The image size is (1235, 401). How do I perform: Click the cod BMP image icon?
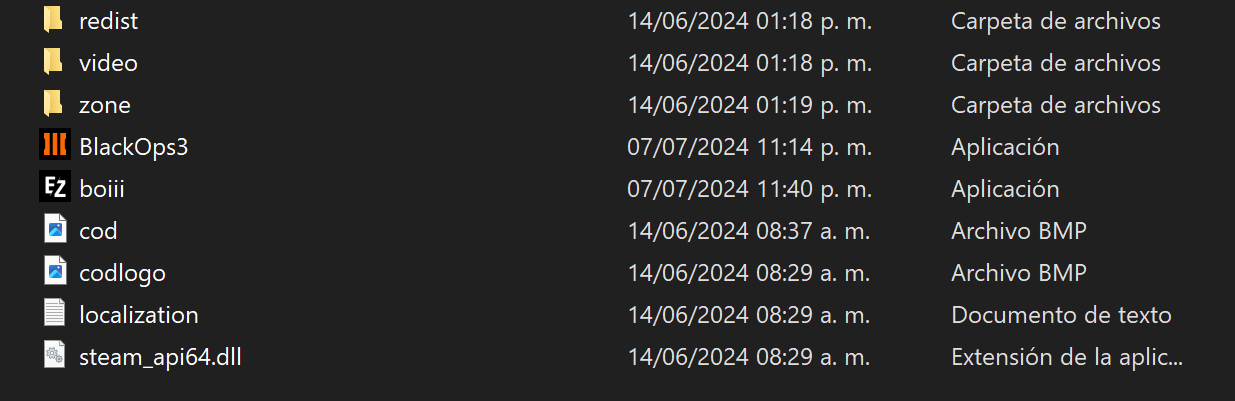pyautogui.click(x=55, y=230)
